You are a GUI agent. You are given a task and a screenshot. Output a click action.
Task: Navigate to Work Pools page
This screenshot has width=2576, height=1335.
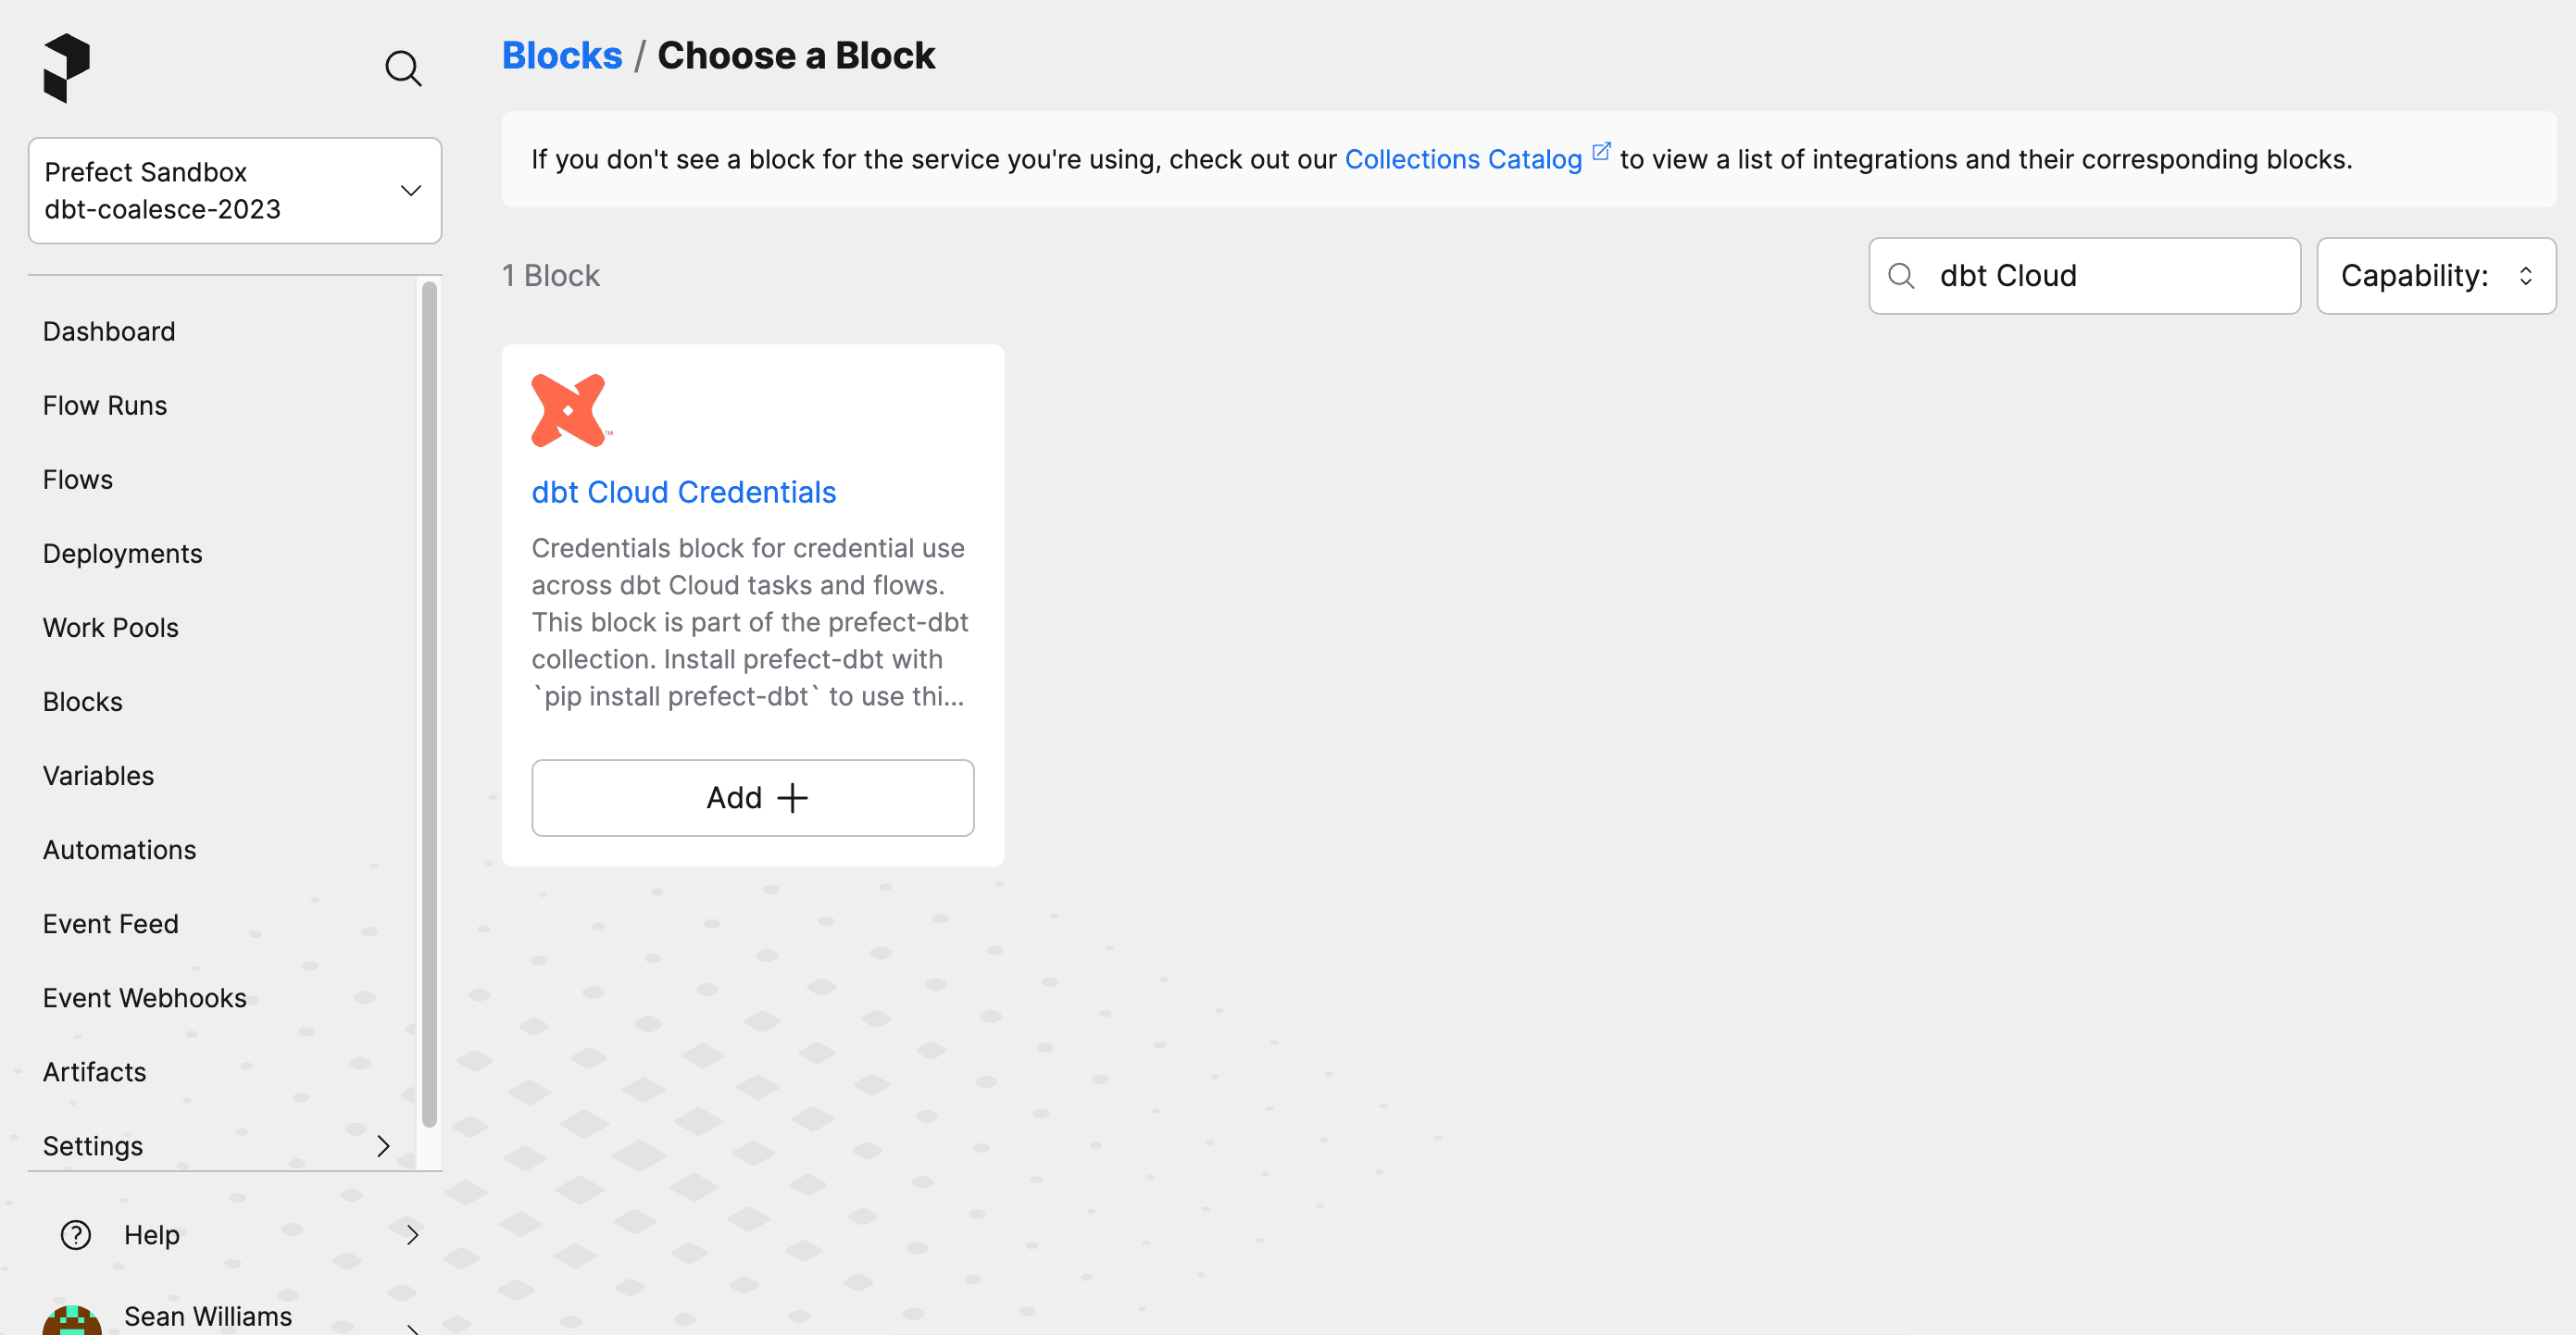(111, 627)
